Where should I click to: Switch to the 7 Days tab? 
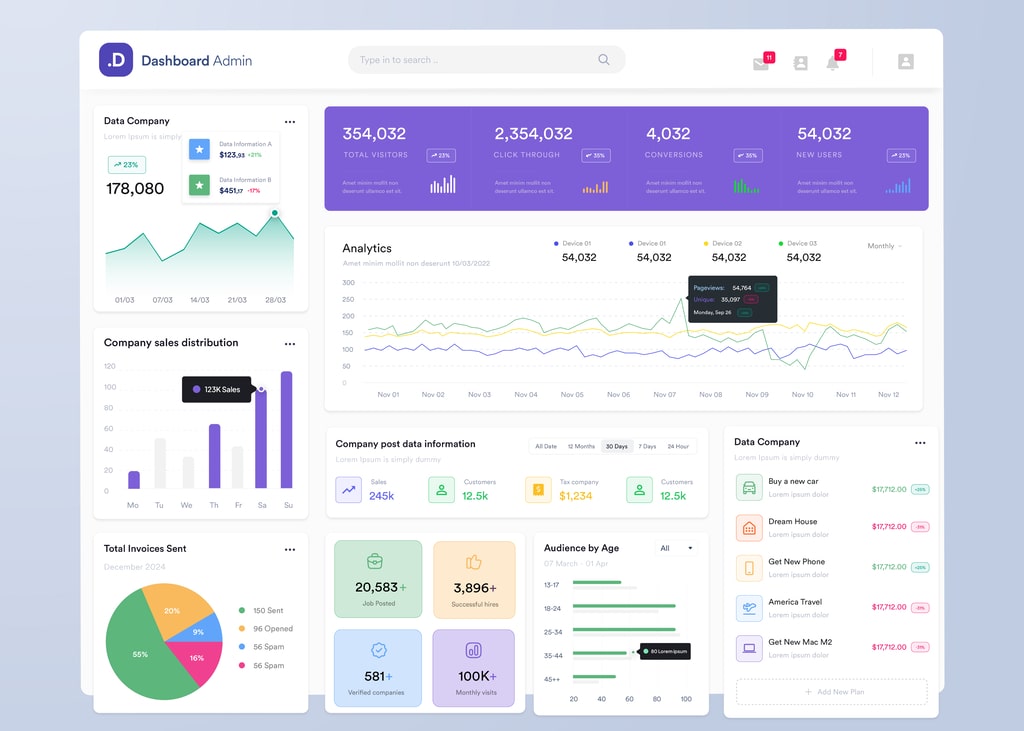647,446
